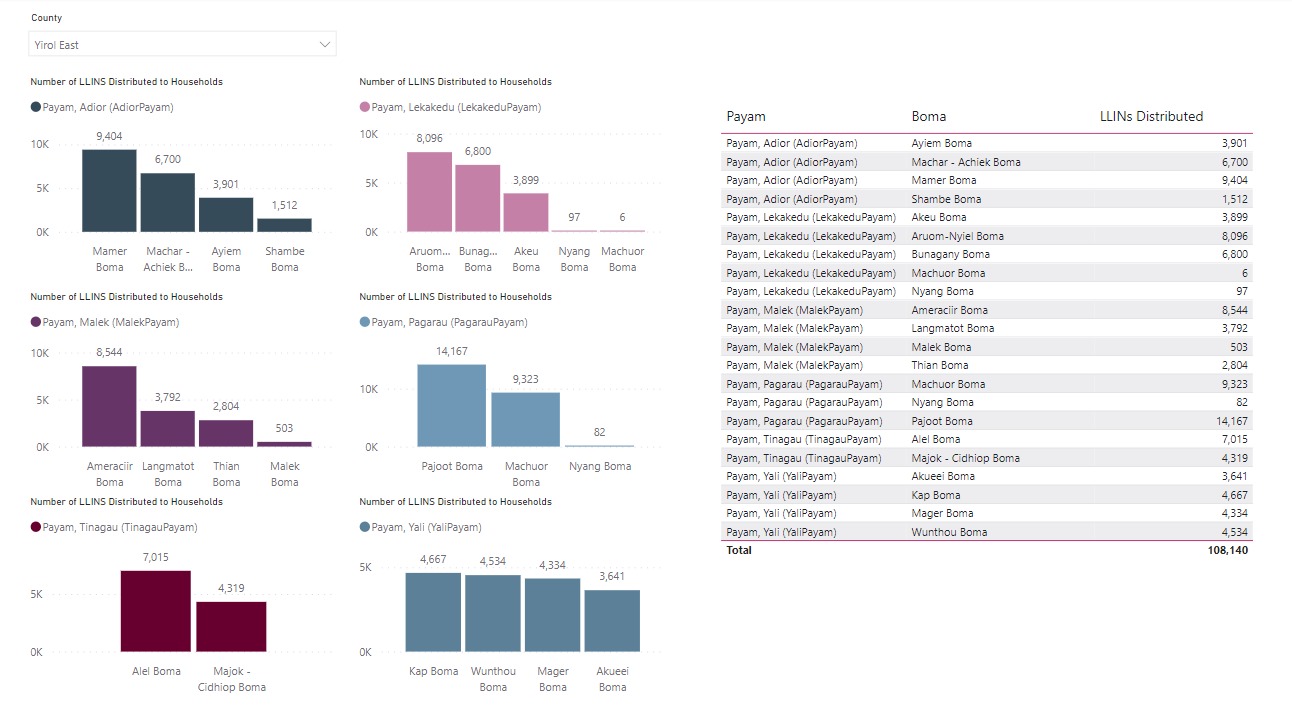Select the Mamer Boma bar with 9,404
Image resolution: width=1292 pixels, height=717 pixels.
click(x=109, y=191)
